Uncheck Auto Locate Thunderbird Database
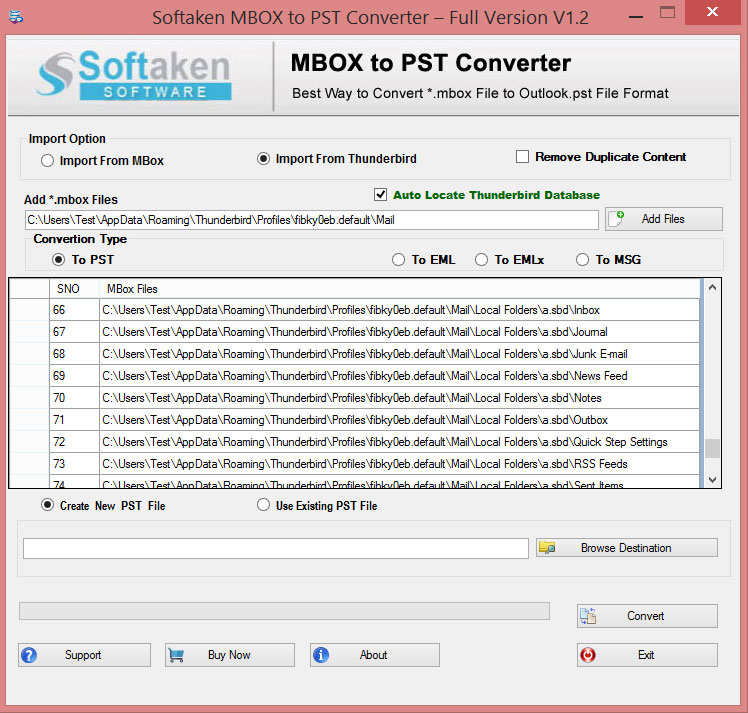This screenshot has height=713, width=748. coord(380,195)
